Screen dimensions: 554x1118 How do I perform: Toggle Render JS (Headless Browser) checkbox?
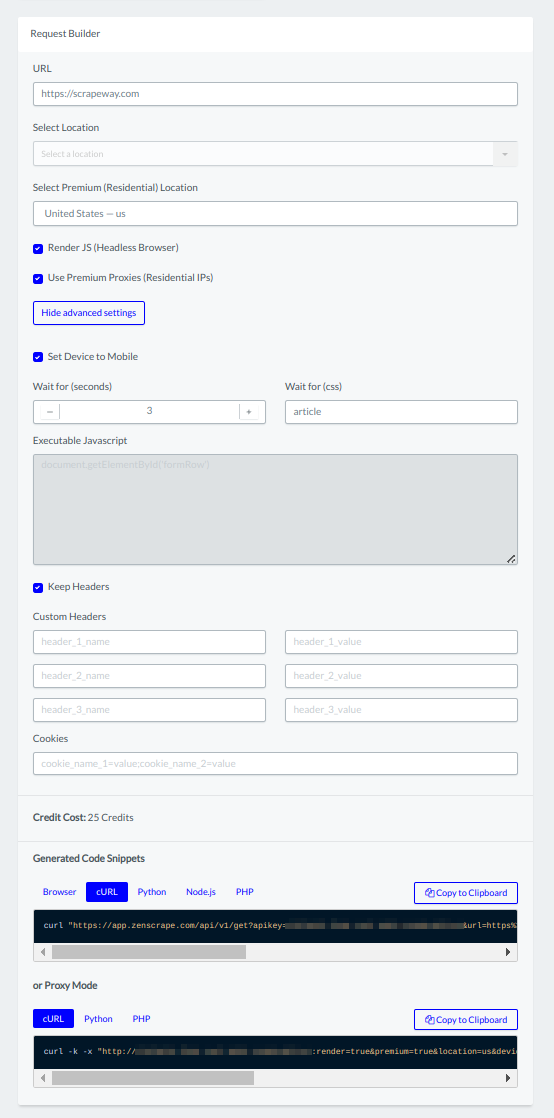39,249
